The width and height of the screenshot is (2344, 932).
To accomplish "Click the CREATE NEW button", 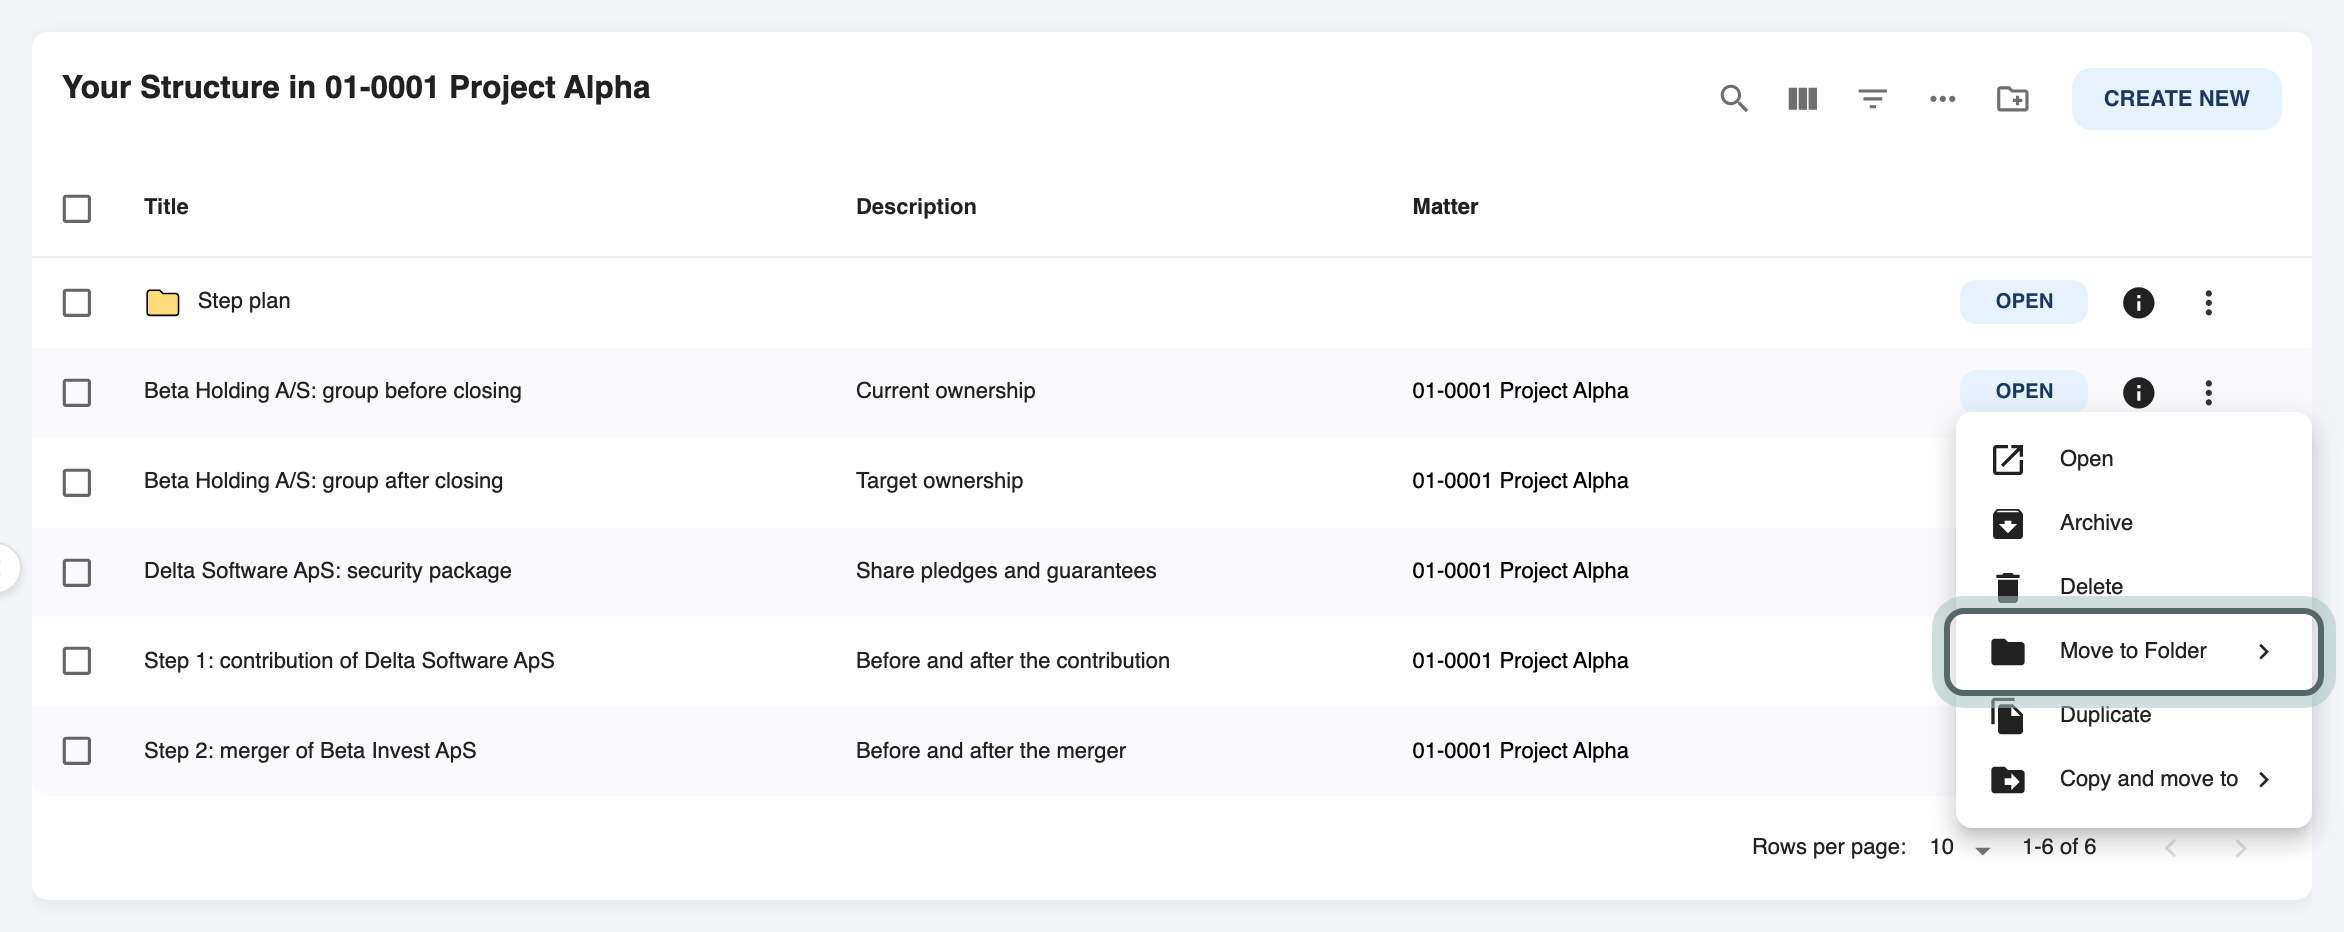I will click(x=2176, y=99).
